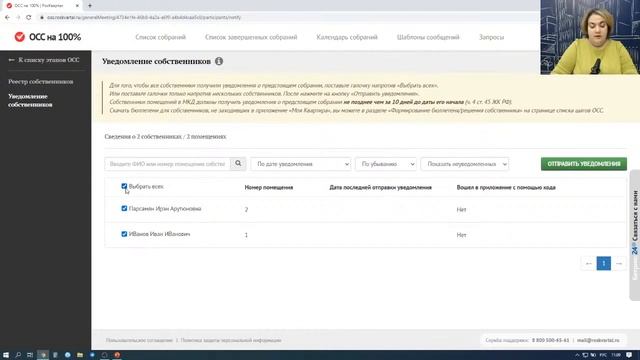
Task: Open Task View on the taskbar
Action: click(x=30, y=355)
